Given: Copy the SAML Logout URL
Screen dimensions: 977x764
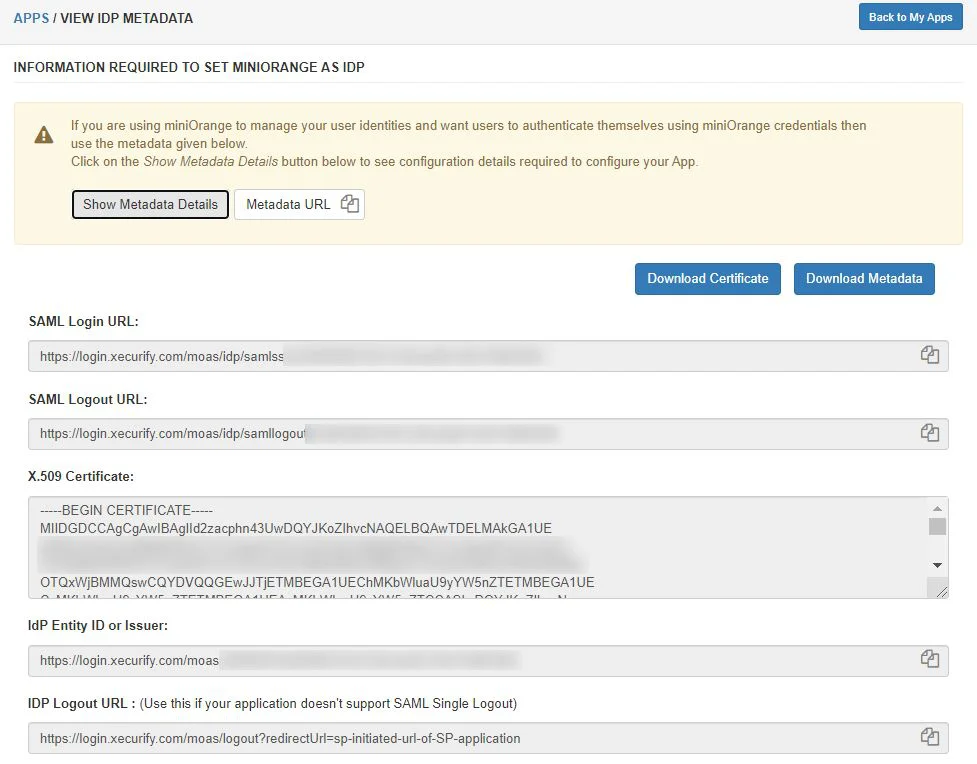Looking at the screenshot, I should click(930, 432).
